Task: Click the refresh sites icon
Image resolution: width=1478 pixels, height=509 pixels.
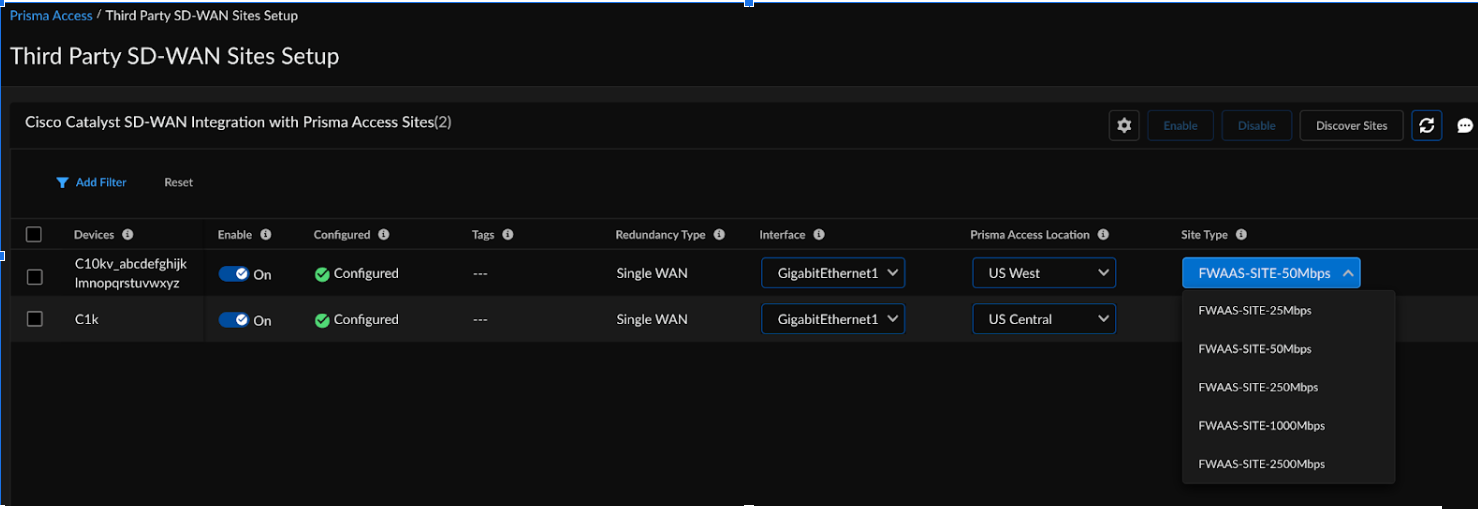Action: [1427, 126]
